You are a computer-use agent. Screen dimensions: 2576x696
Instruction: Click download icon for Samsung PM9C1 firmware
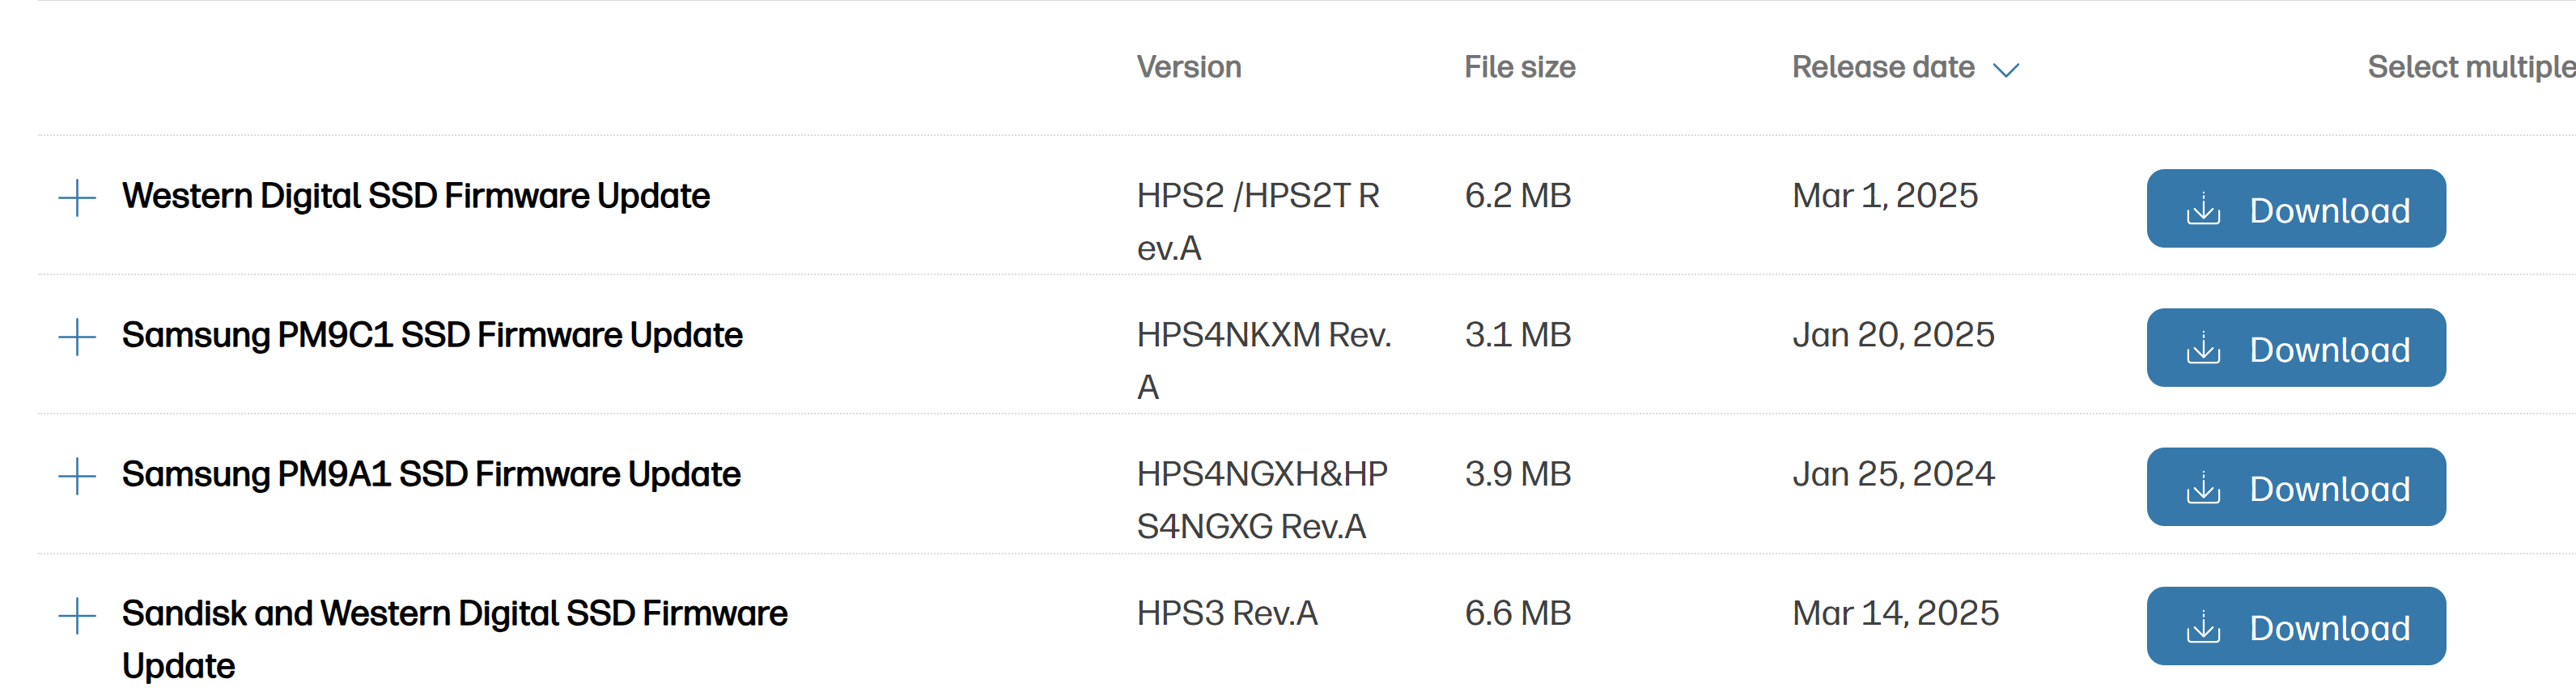(2203, 348)
